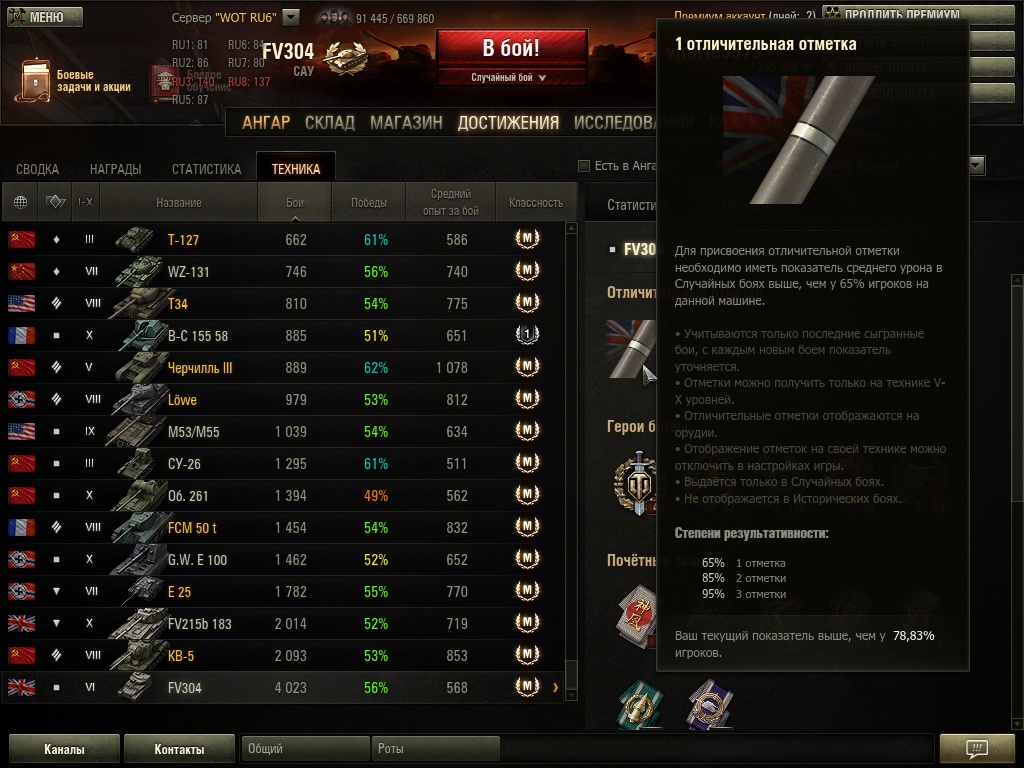Expand FV304 row details arrow
This screenshot has height=768, width=1024.
[555, 687]
